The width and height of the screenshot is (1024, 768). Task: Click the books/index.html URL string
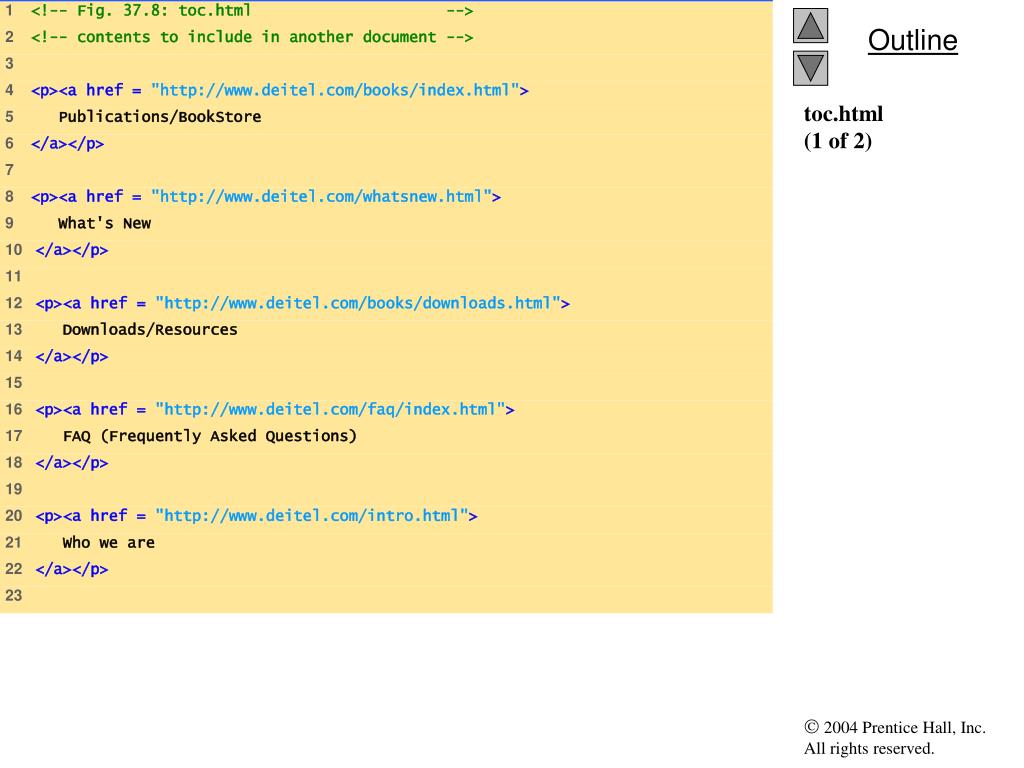pyautogui.click(x=336, y=90)
